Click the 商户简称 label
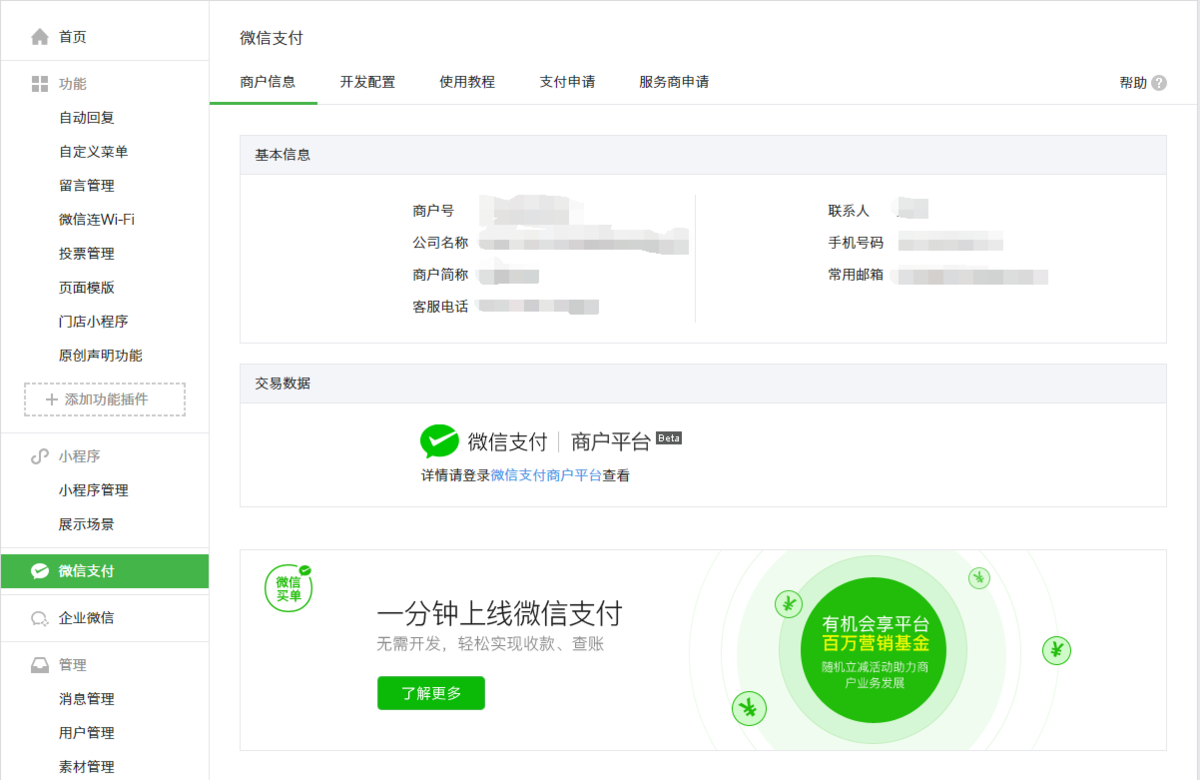This screenshot has height=780, width=1200. point(440,275)
